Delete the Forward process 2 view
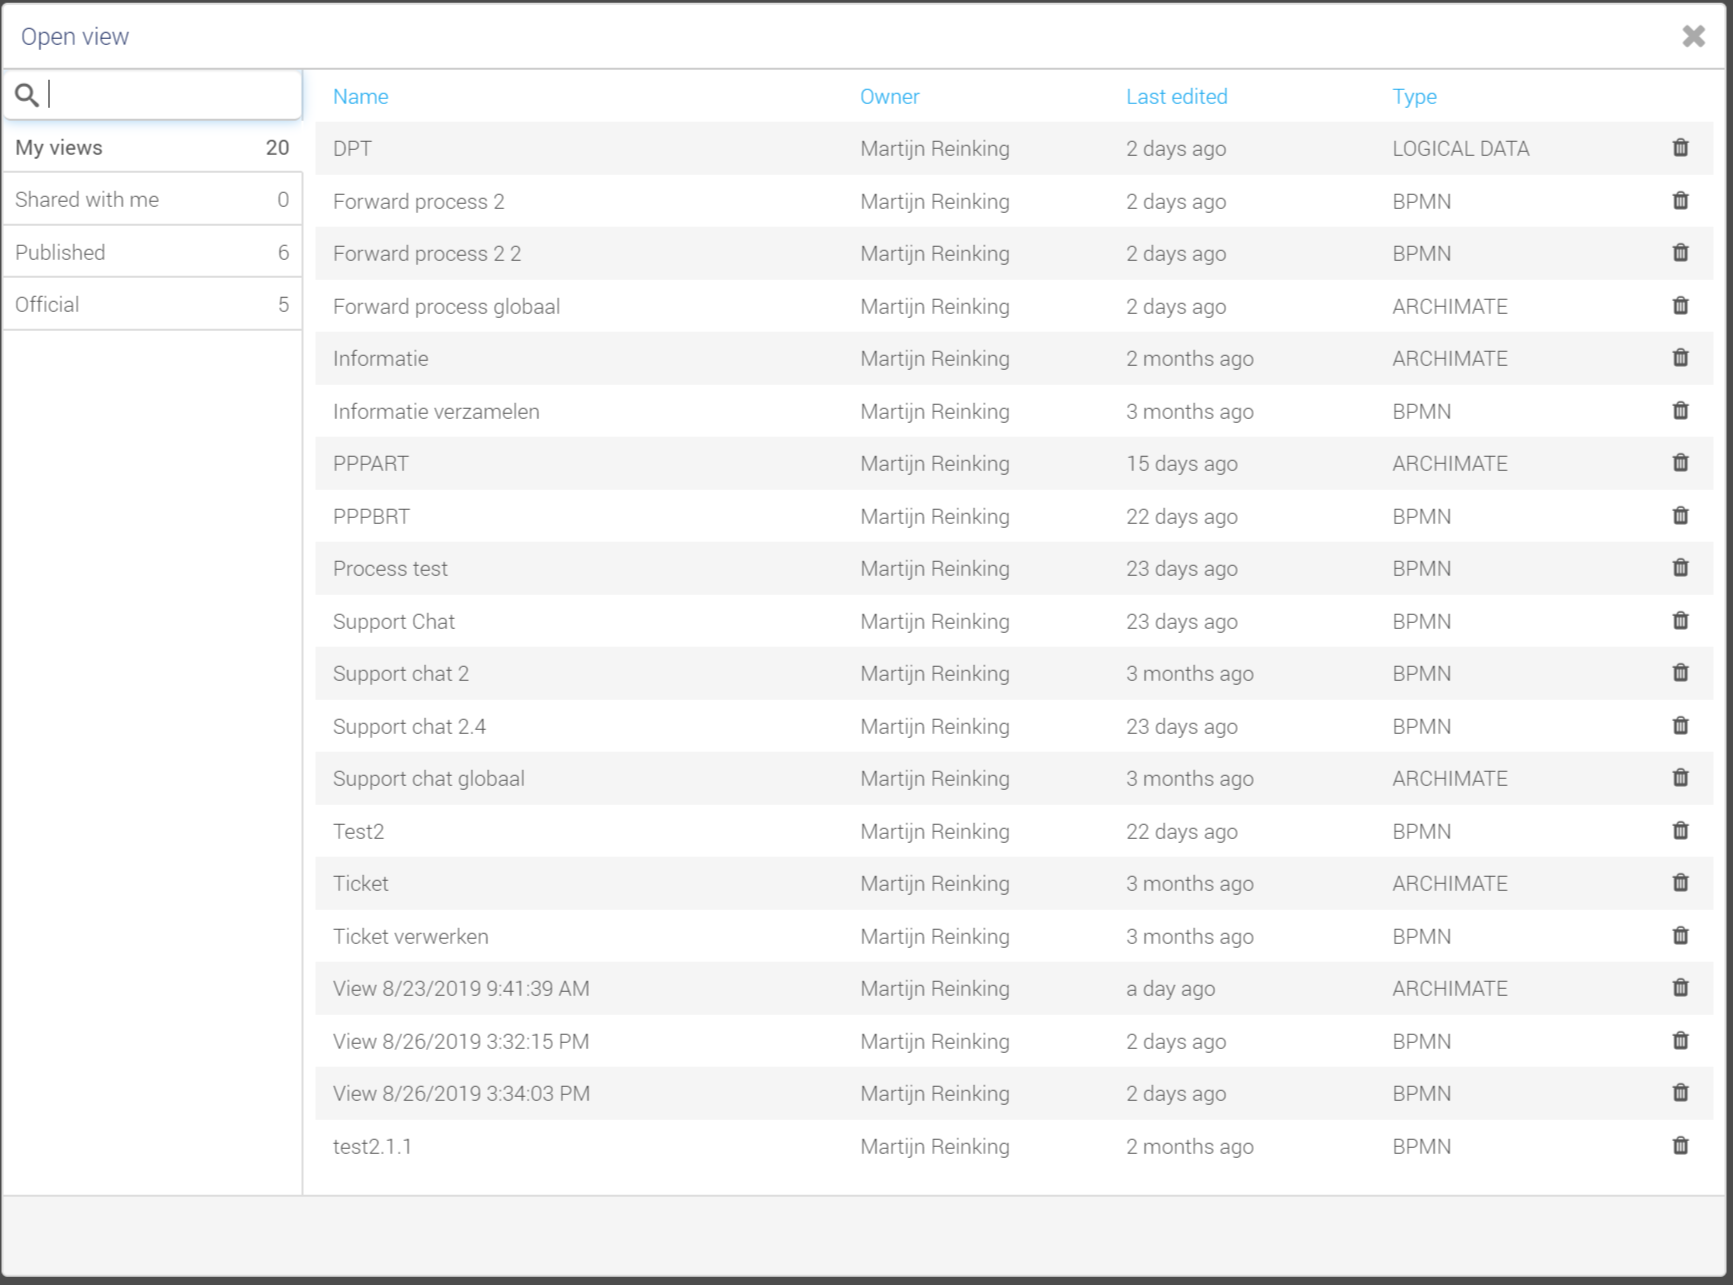The height and width of the screenshot is (1285, 1733). [1680, 201]
